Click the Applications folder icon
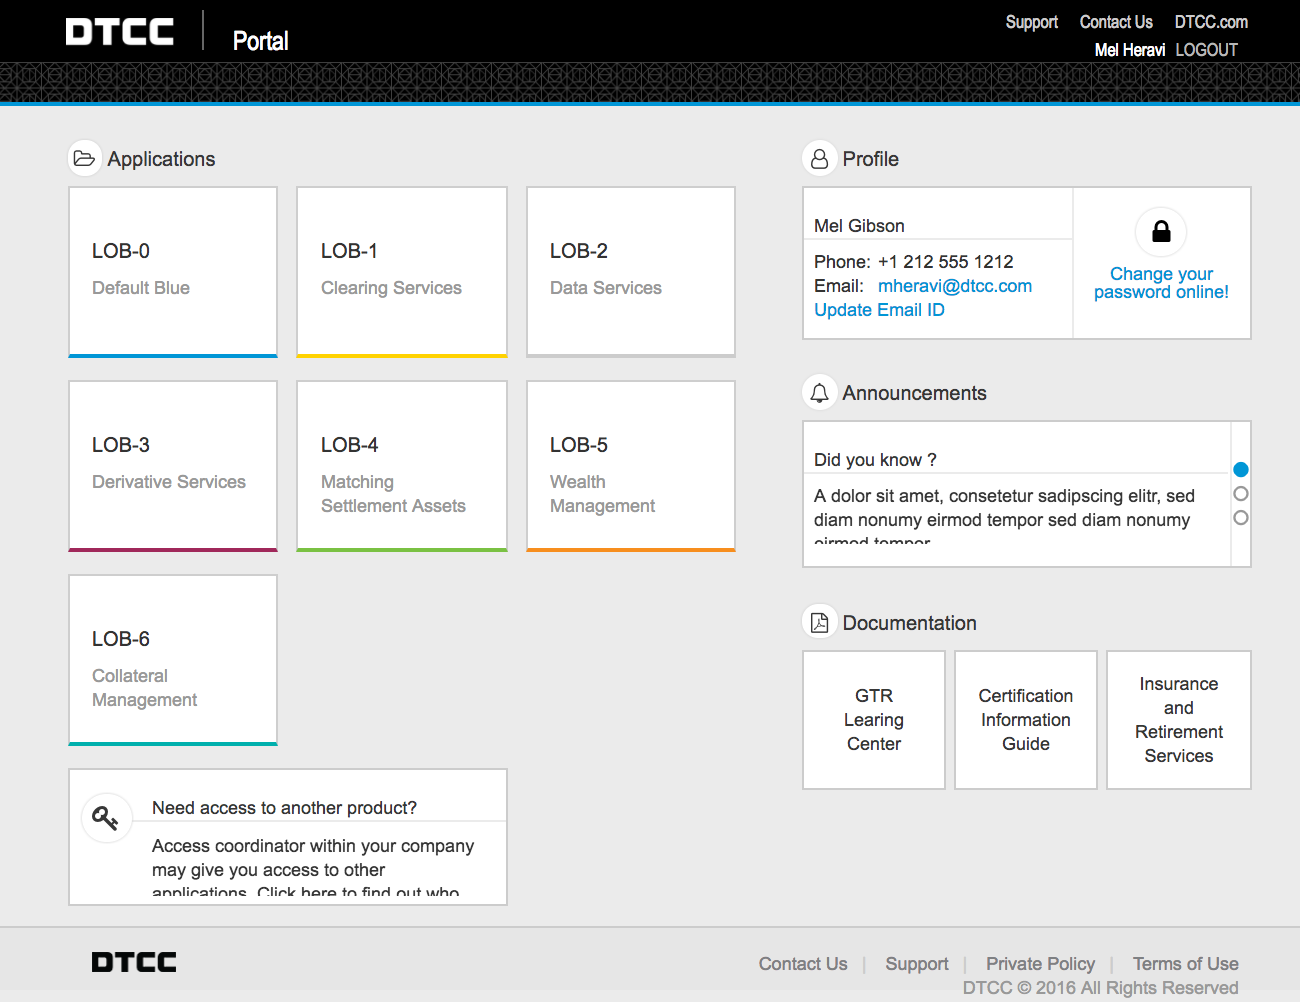Screen dimensions: 1300x1002 (x=85, y=158)
